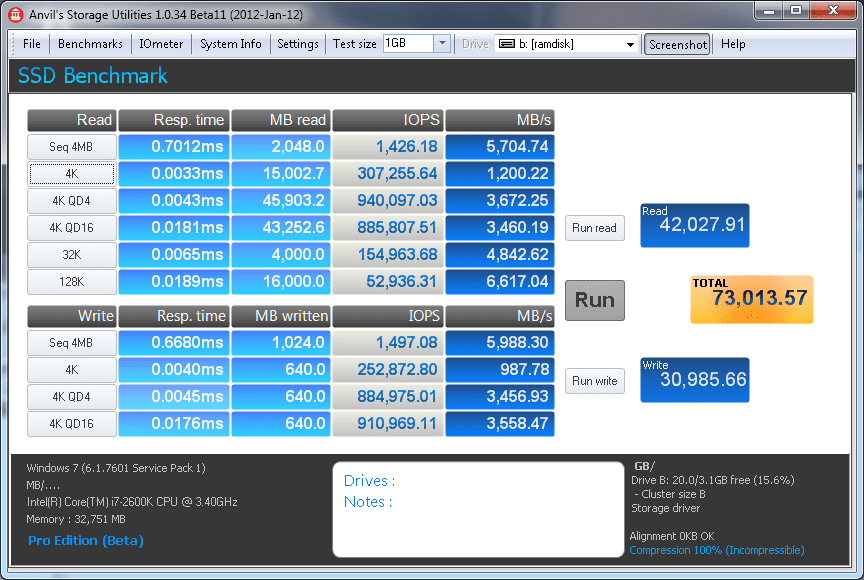Image resolution: width=864 pixels, height=580 pixels.
Task: Click the 5,988.30 MB/s write cell
Action: (500, 343)
